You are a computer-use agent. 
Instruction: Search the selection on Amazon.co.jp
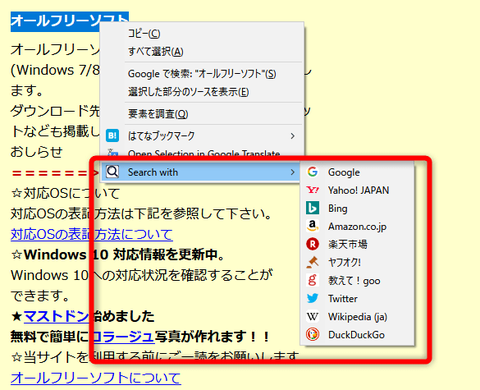[x=357, y=226]
